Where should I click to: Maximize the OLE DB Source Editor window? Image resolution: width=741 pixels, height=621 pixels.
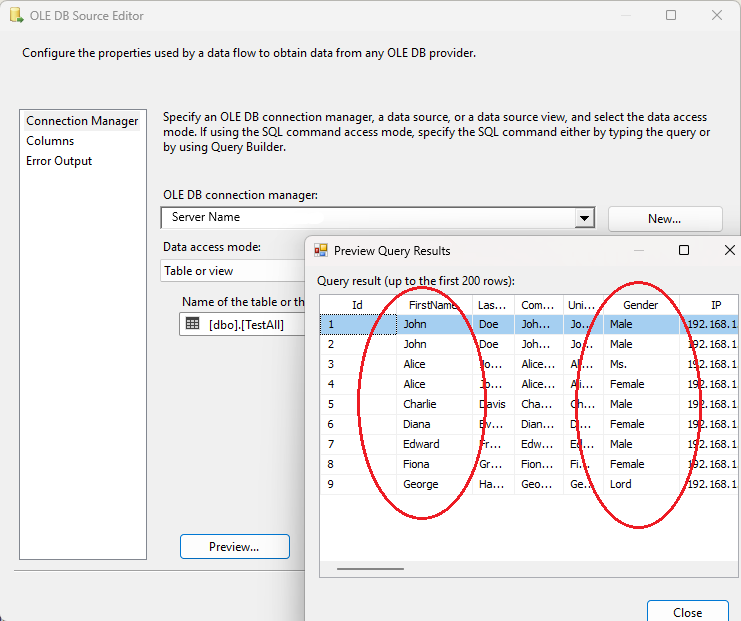(x=671, y=16)
